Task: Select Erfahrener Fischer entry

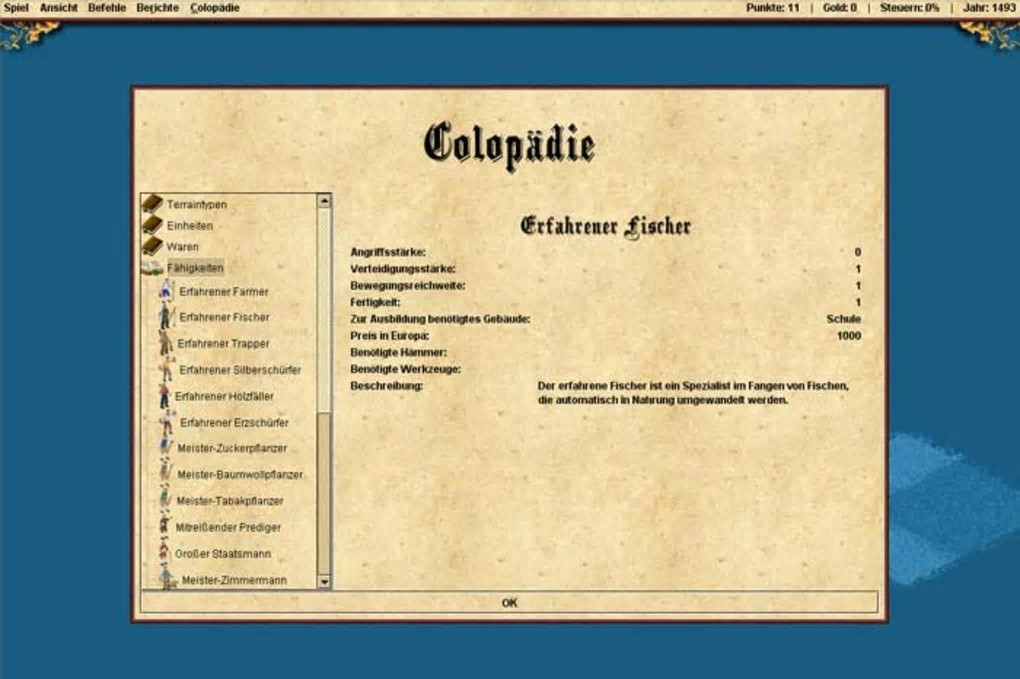Action: pyautogui.click(x=224, y=317)
